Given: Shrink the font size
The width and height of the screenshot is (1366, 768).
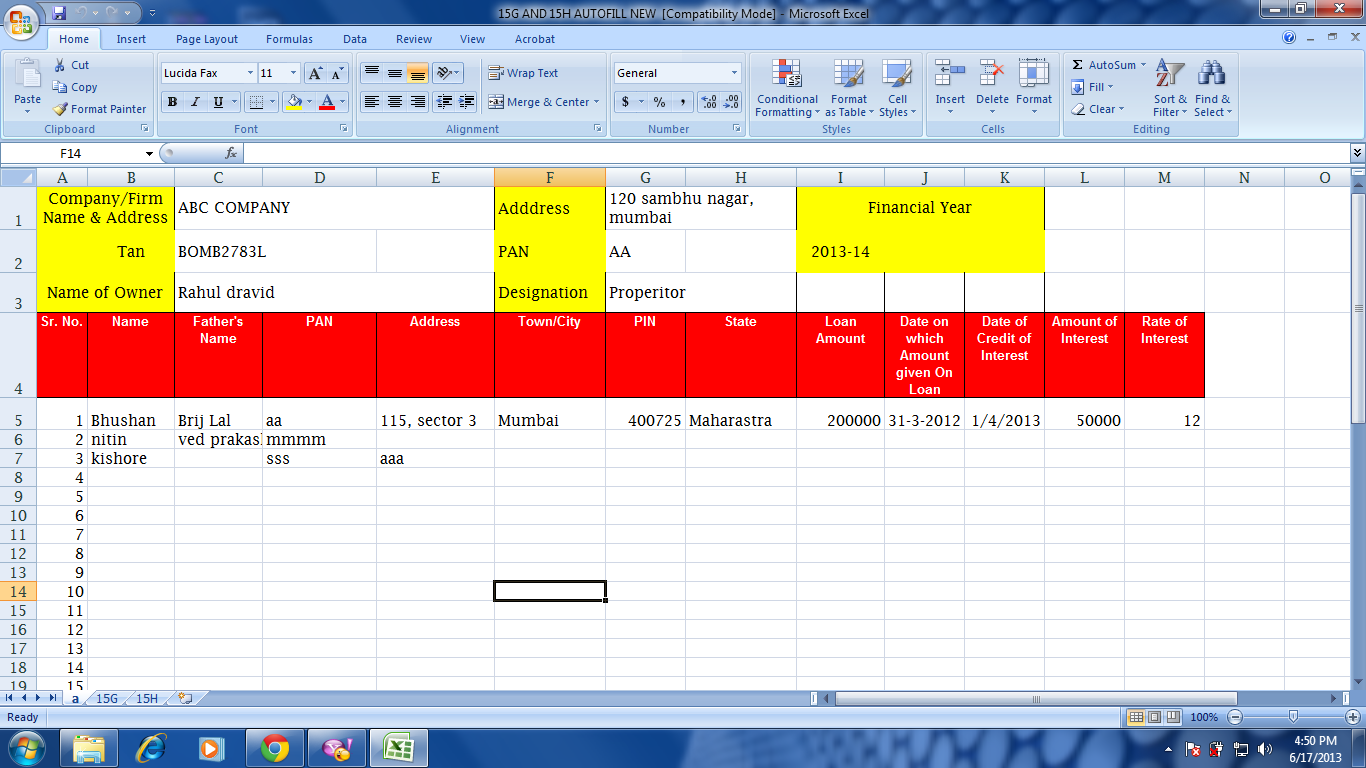Looking at the screenshot, I should tap(338, 73).
